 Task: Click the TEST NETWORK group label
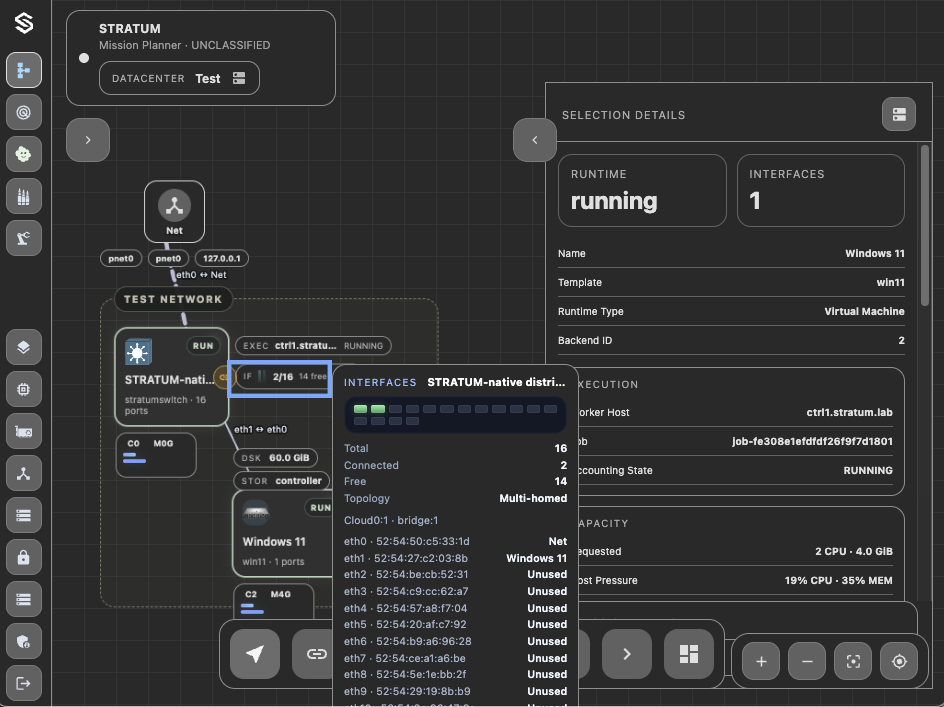coord(173,299)
